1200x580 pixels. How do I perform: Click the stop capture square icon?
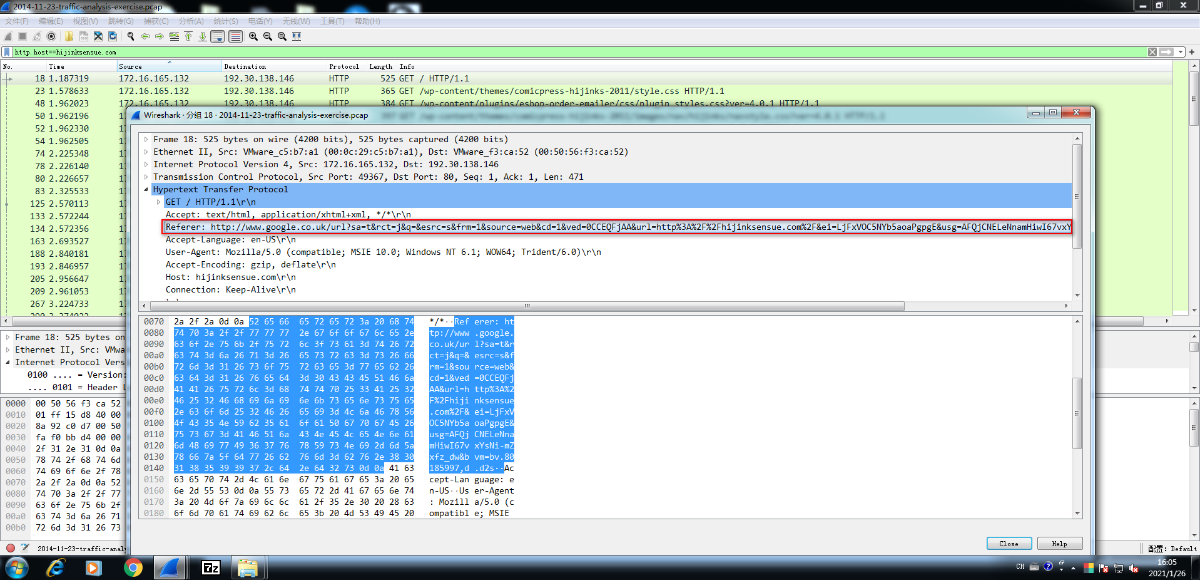[22, 36]
